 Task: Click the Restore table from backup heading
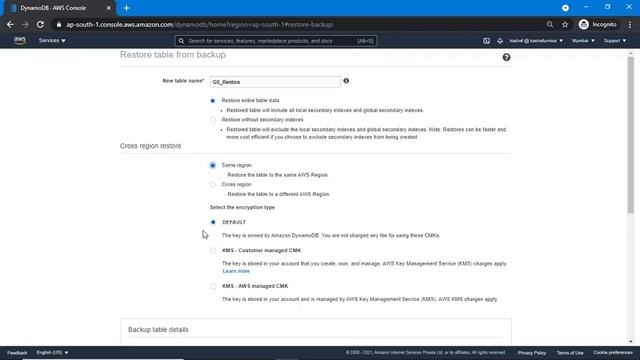tap(173, 55)
